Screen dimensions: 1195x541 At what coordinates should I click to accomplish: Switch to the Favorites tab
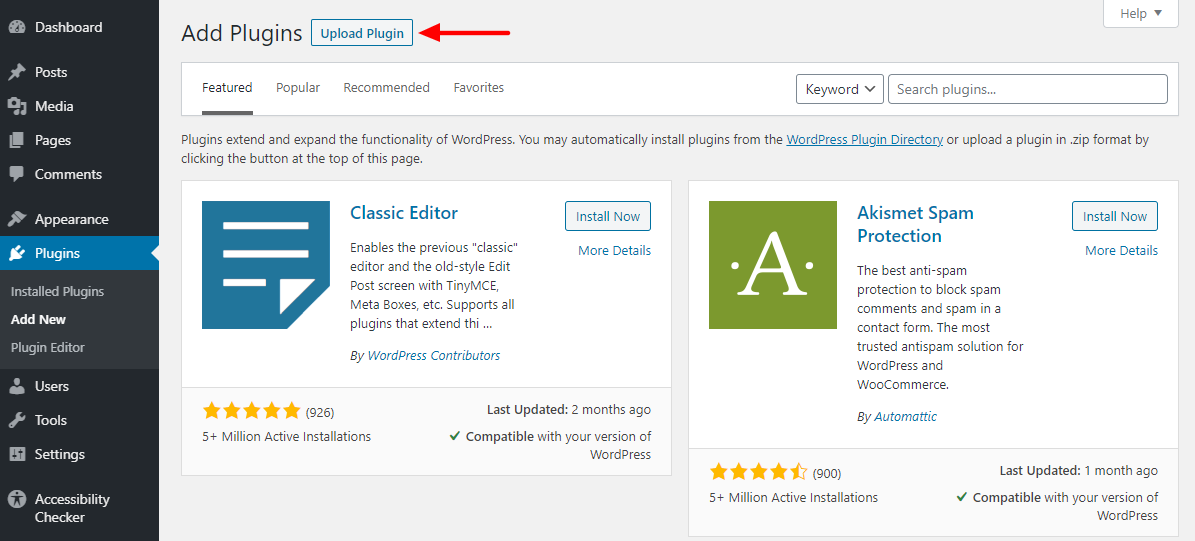(x=479, y=88)
